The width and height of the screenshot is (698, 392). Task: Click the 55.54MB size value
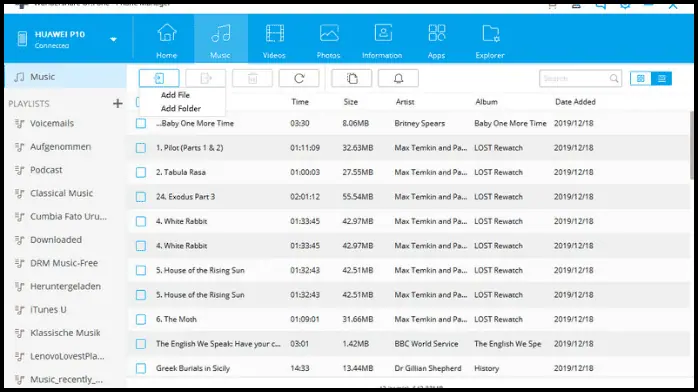(358, 197)
